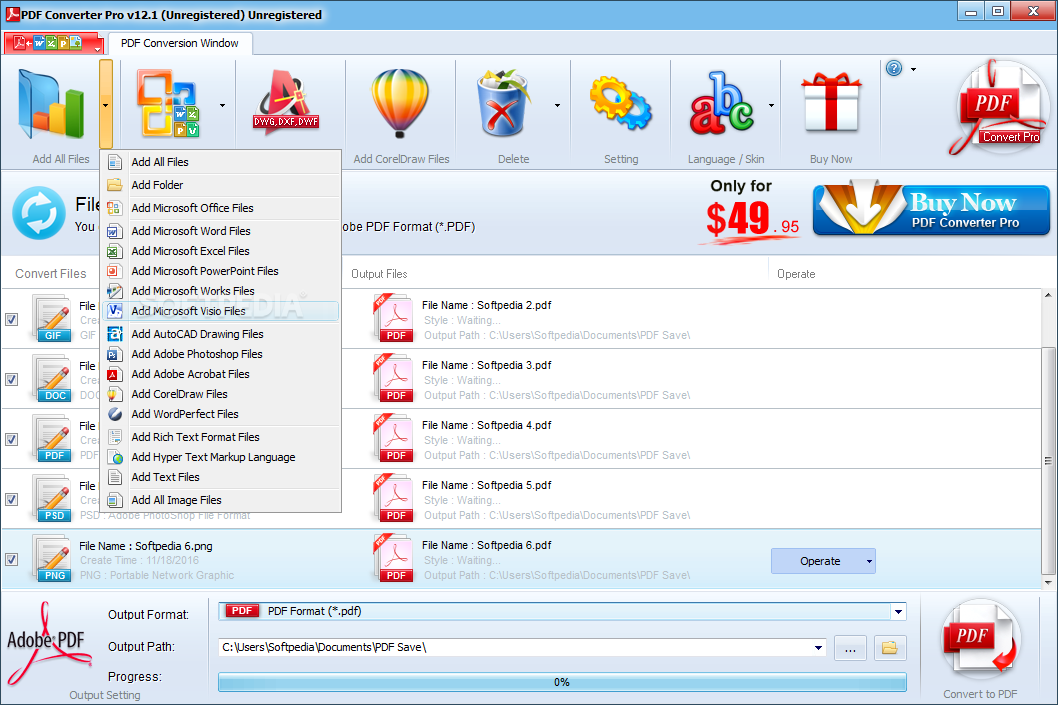Click the file list scrollbar up arrow
This screenshot has width=1058, height=705.
tap(1048, 295)
